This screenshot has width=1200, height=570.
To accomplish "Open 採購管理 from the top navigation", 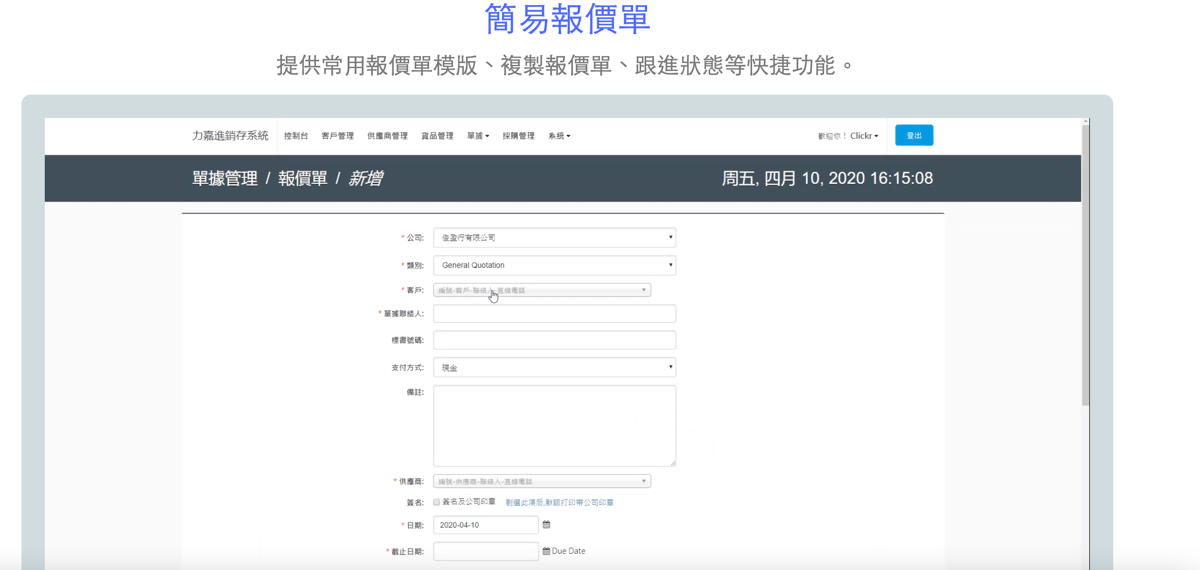I will tap(518, 136).
